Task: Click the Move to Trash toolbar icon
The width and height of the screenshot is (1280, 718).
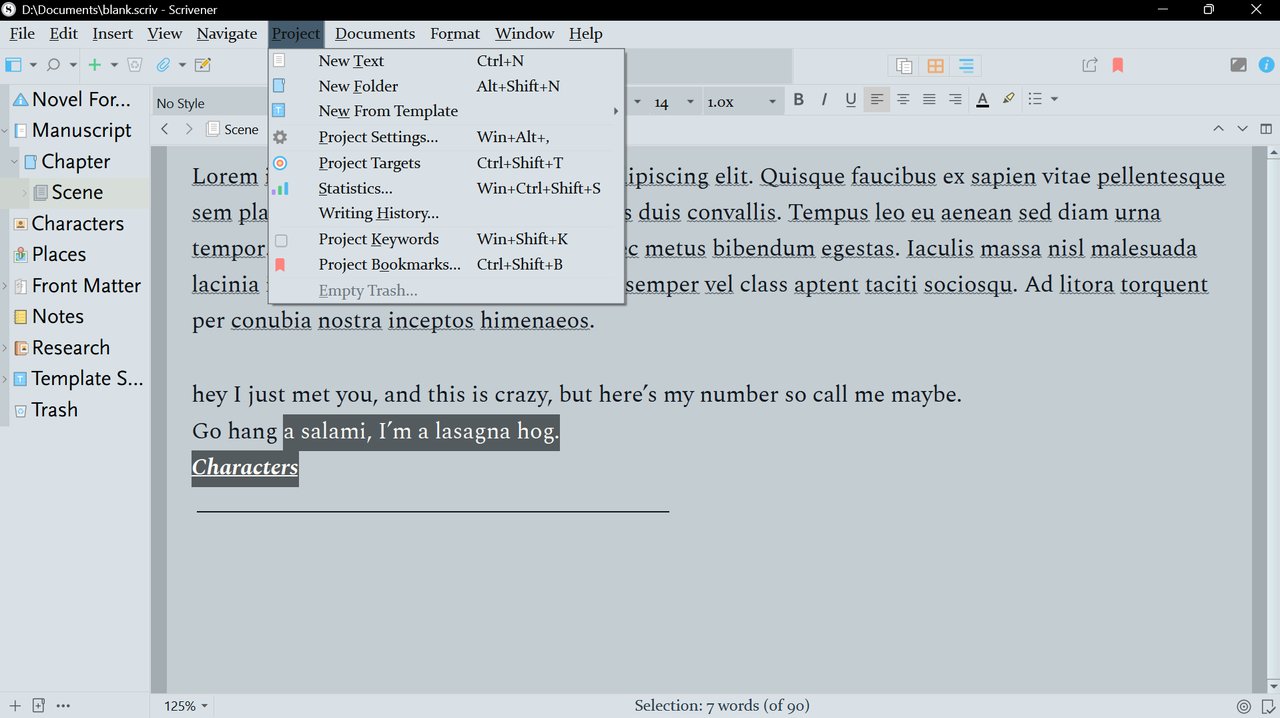Action: click(135, 65)
